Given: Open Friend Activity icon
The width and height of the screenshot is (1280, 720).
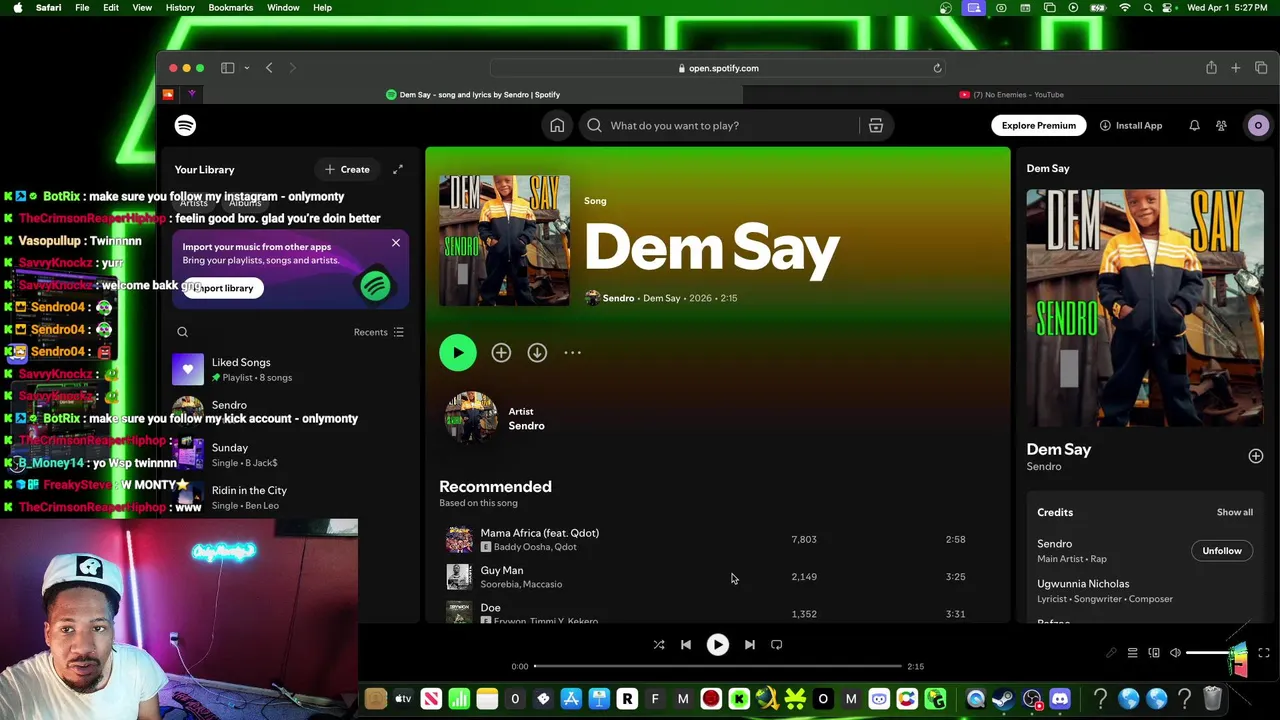Looking at the screenshot, I should 1221,125.
